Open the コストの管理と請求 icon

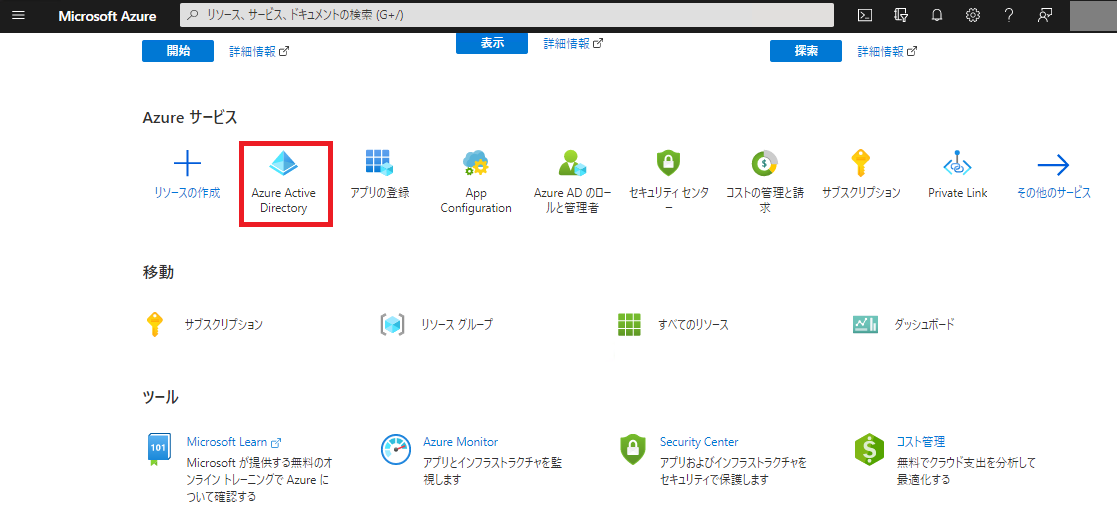(x=764, y=164)
